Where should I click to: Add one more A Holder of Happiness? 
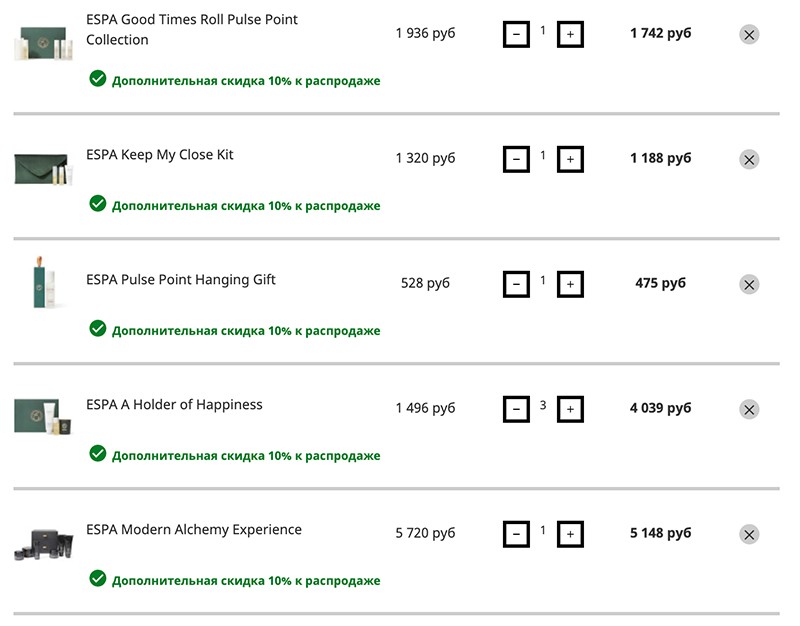tap(570, 409)
